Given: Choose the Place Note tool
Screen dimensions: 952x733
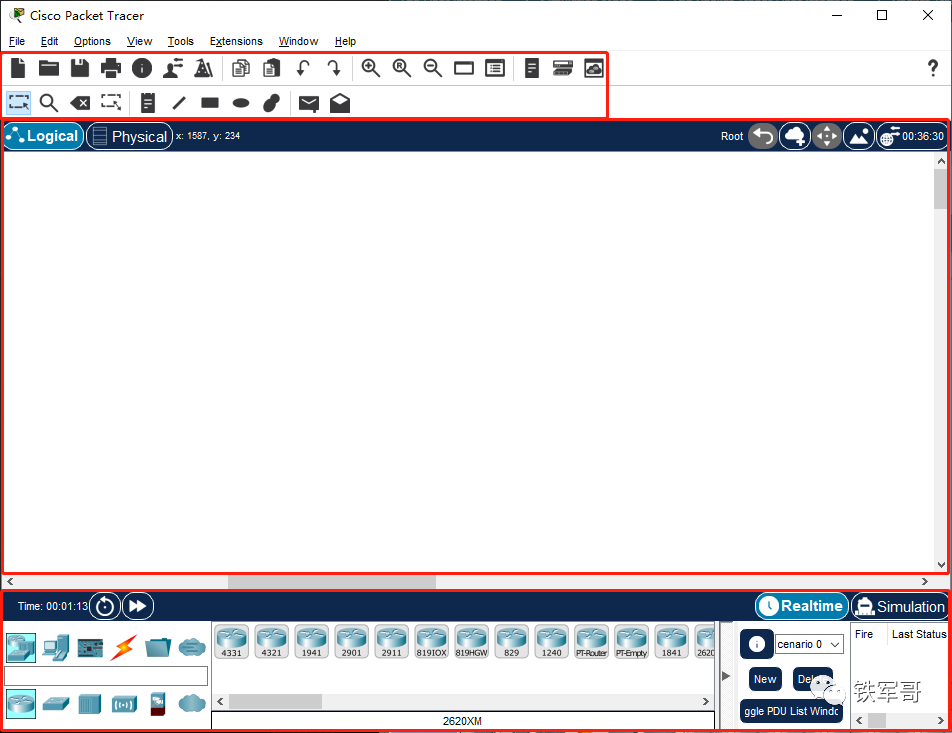Looking at the screenshot, I should pyautogui.click(x=146, y=103).
